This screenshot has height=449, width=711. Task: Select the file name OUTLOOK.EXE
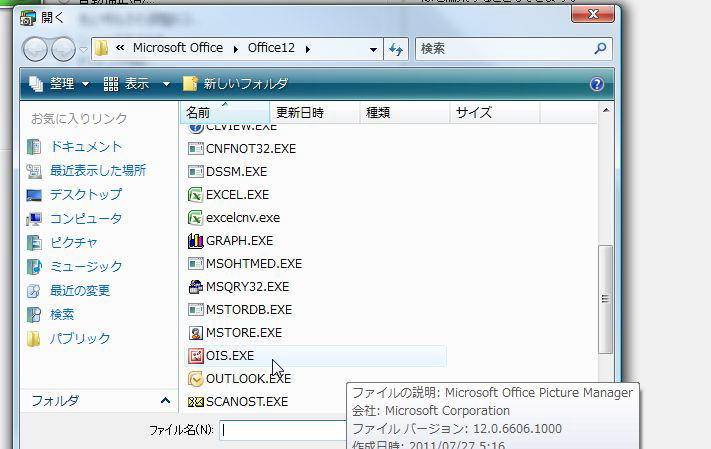[x=248, y=379]
